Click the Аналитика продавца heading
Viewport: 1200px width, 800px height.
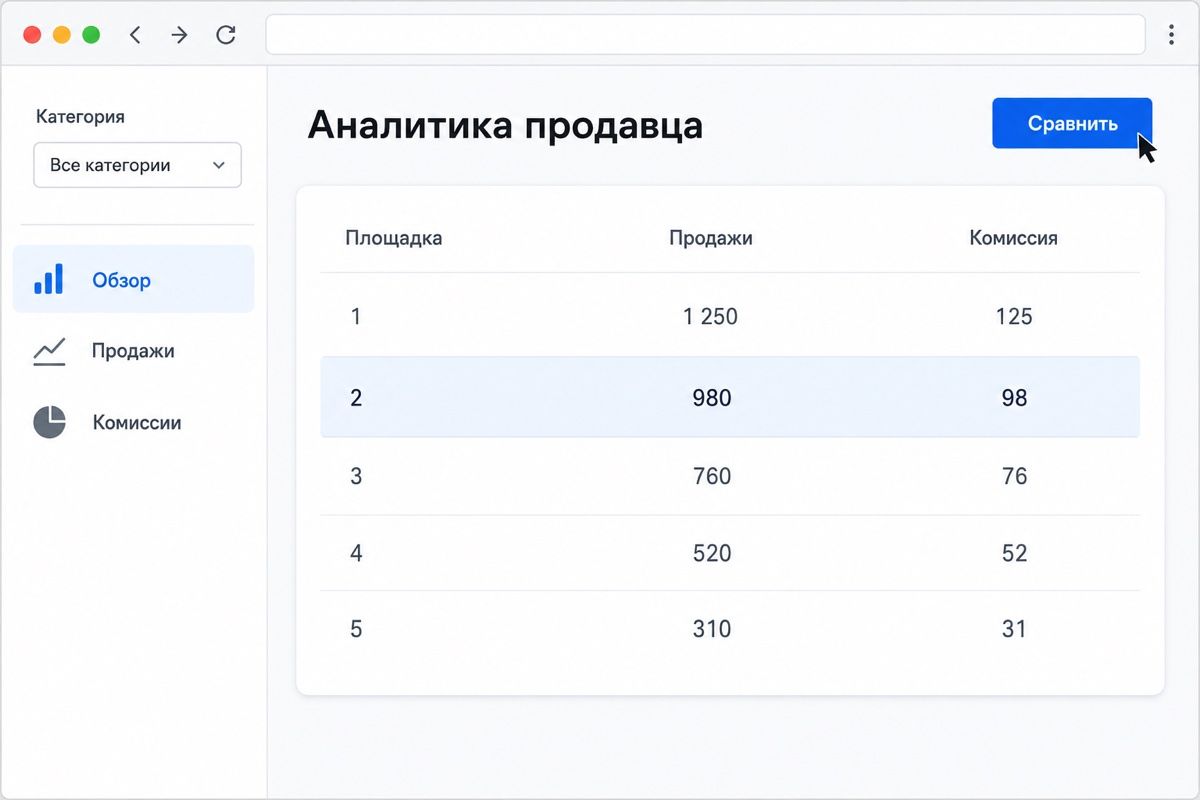[505, 126]
